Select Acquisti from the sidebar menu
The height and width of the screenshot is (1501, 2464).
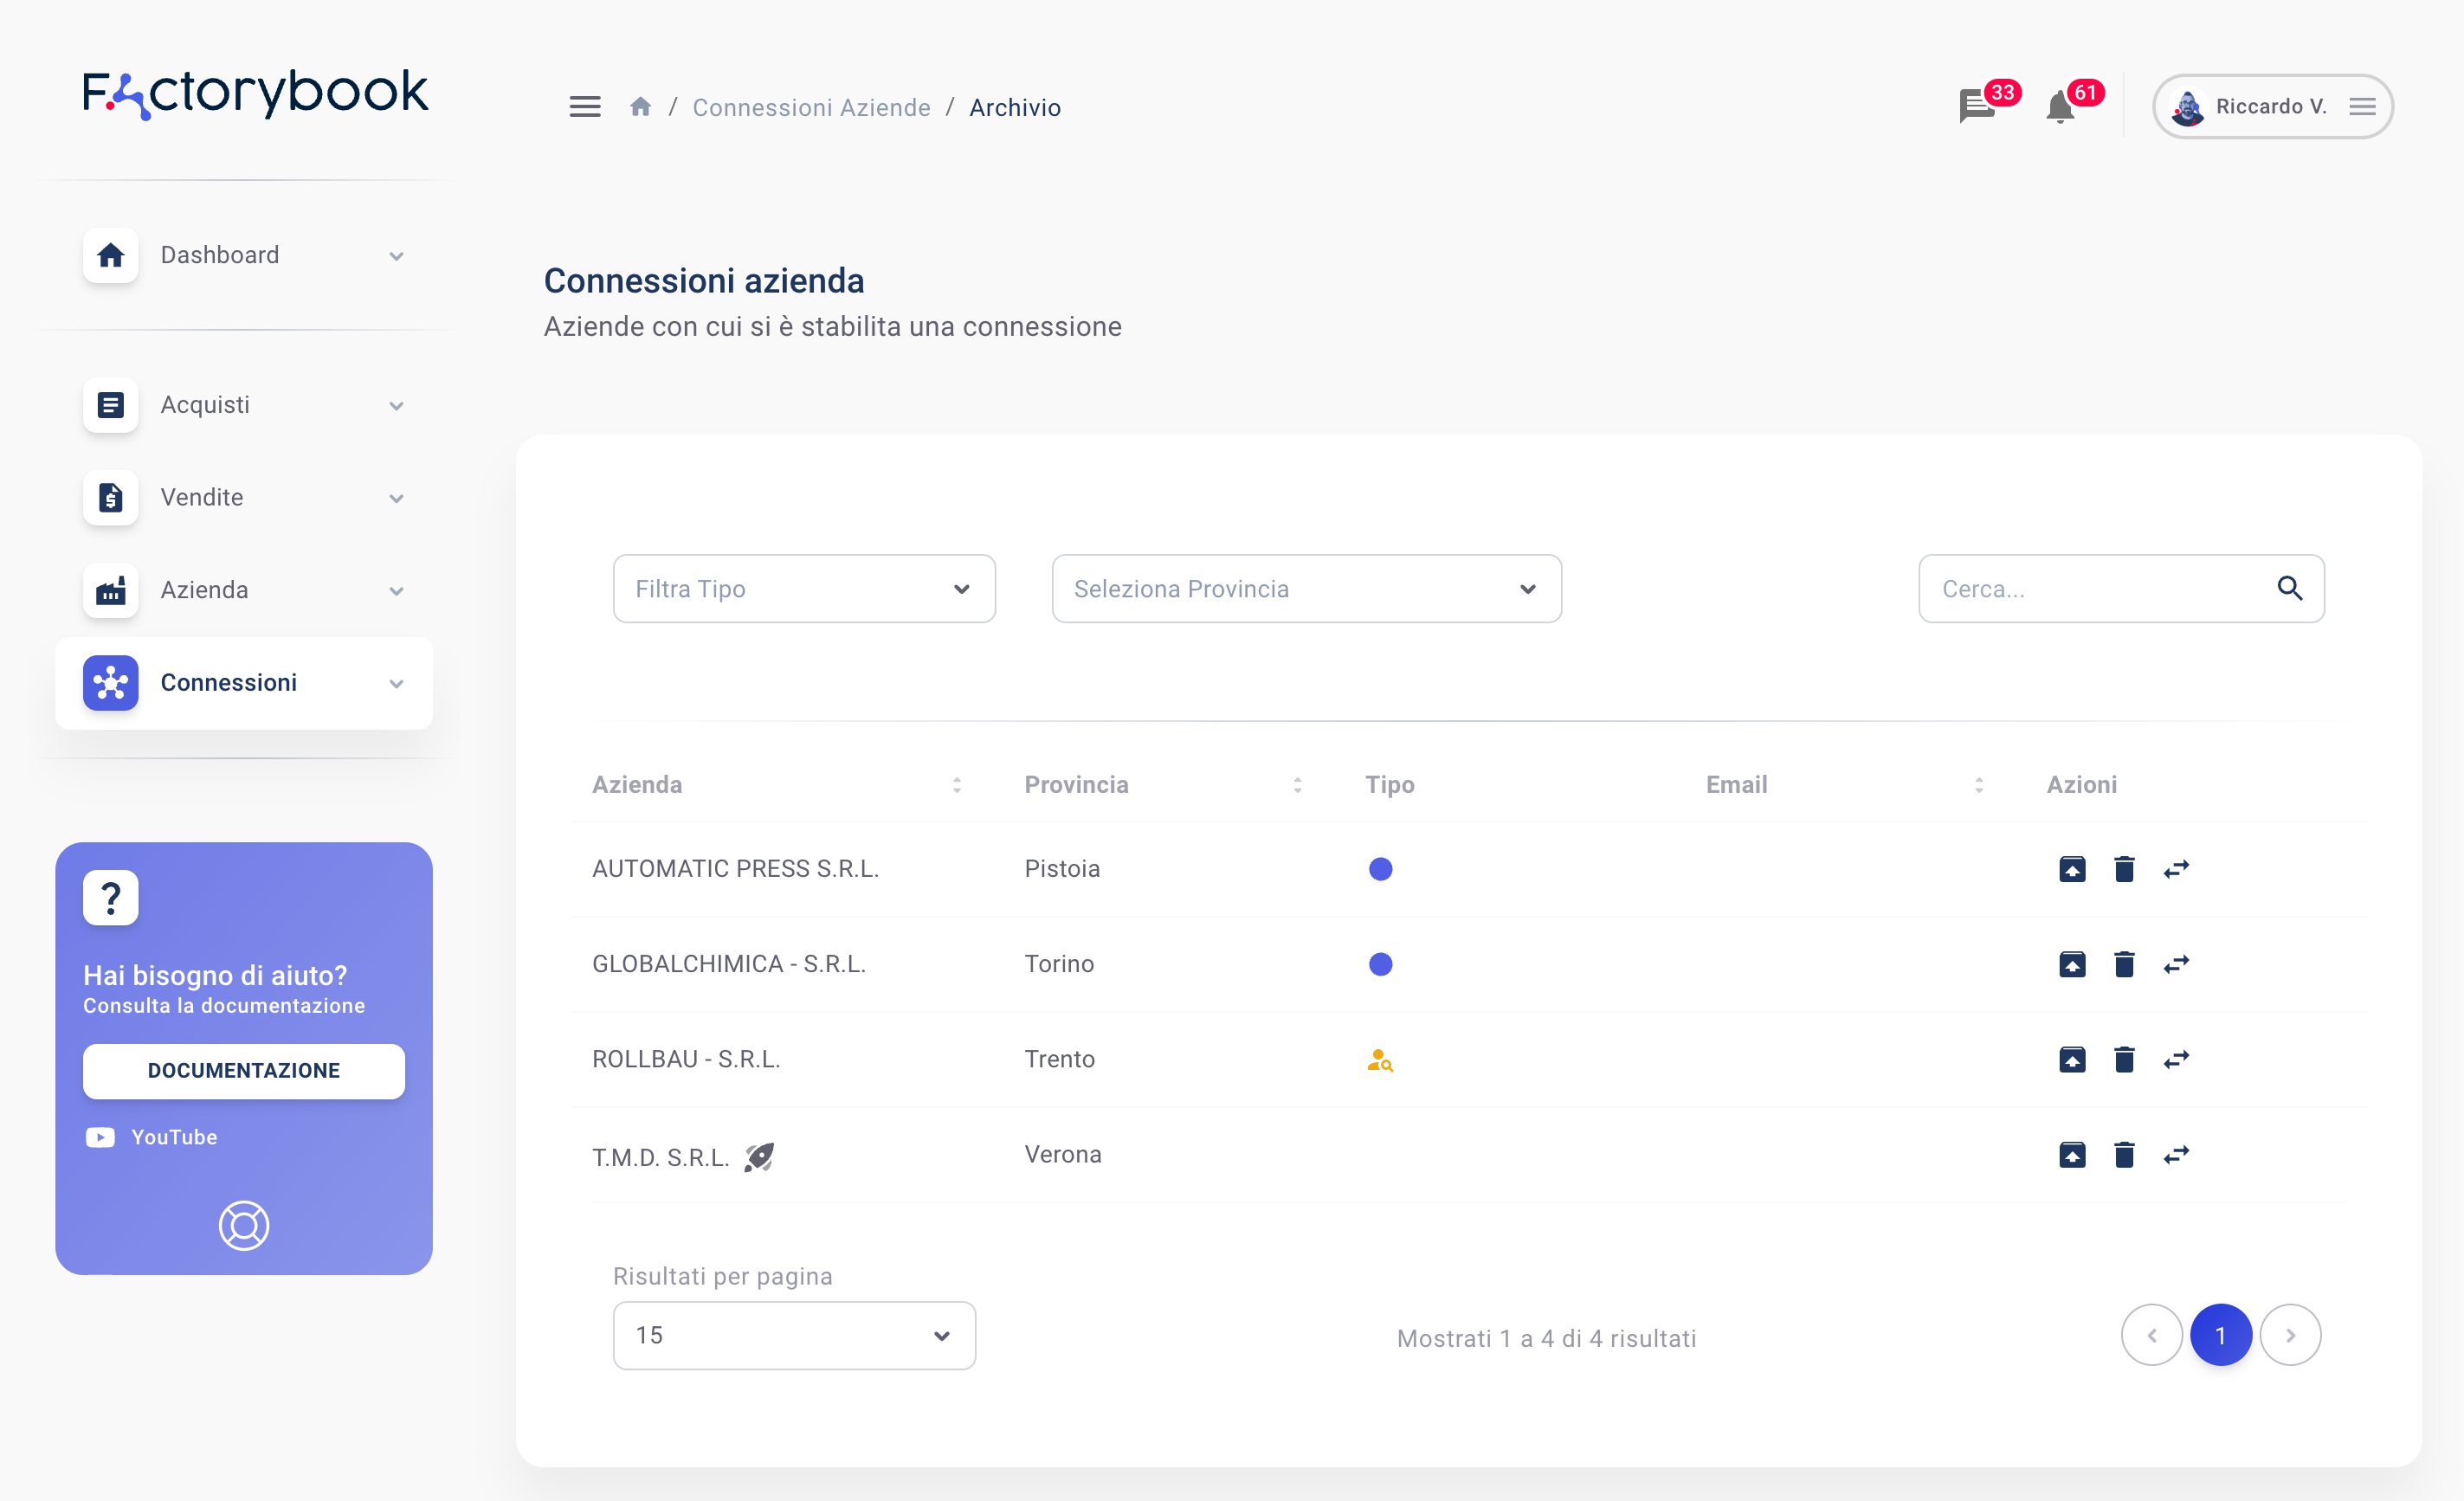click(x=205, y=405)
